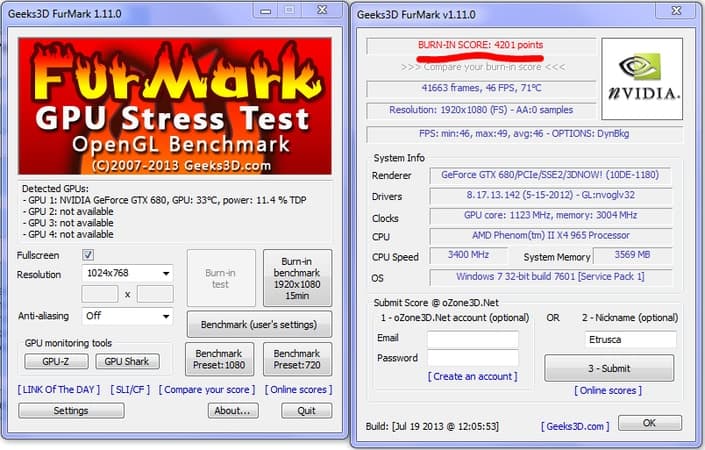
Task: Minimize the FurMark 1.11.0 main window
Action: (266, 10)
